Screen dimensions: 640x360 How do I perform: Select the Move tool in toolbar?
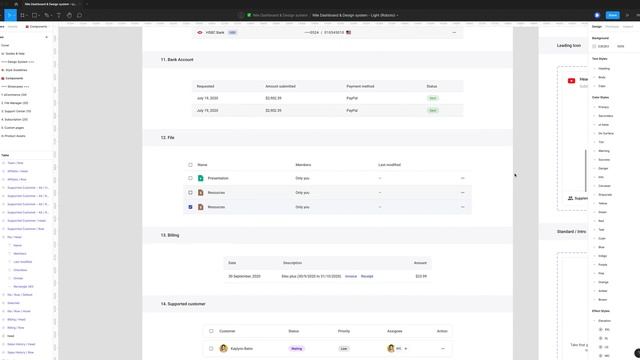[10, 15]
